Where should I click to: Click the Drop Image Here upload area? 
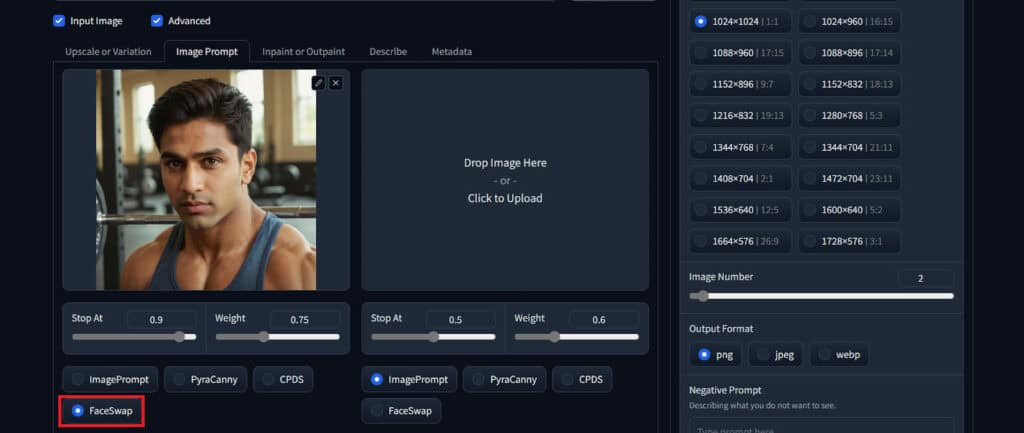tap(505, 180)
